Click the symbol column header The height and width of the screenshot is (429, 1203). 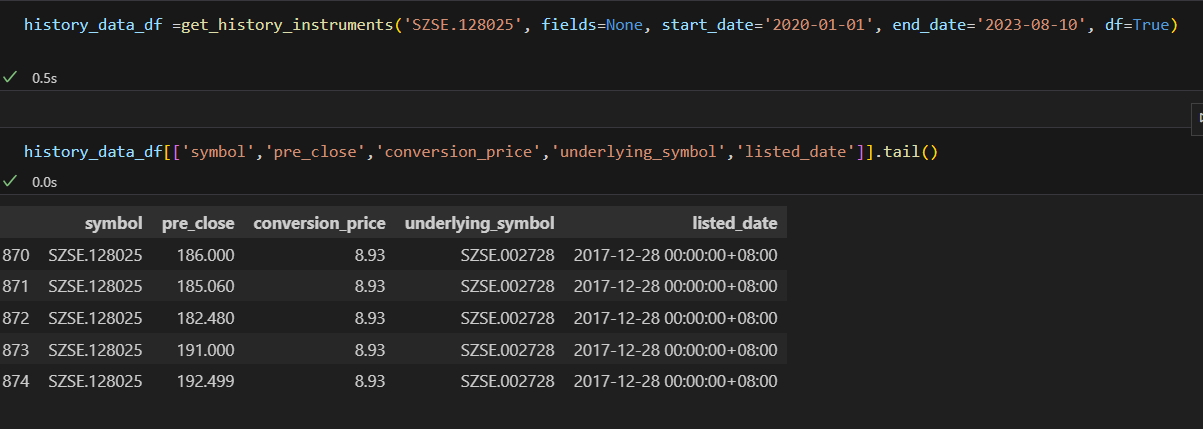113,222
